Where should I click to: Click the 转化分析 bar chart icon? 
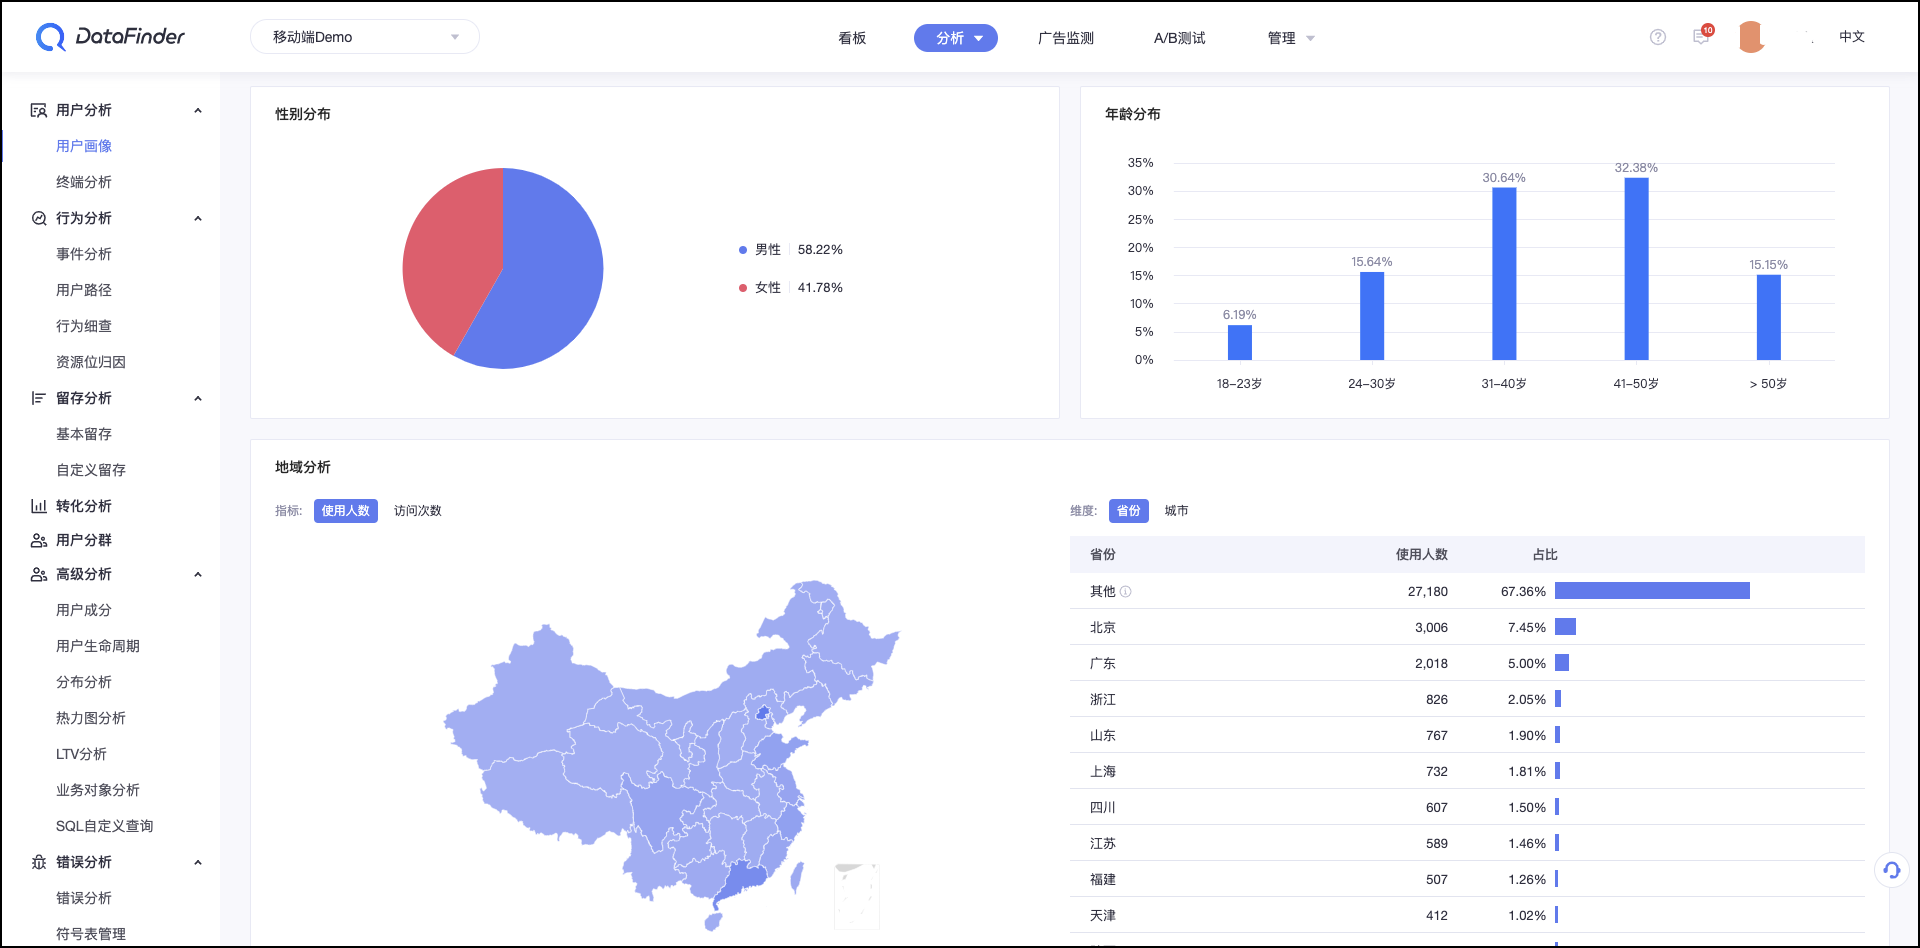click(39, 506)
